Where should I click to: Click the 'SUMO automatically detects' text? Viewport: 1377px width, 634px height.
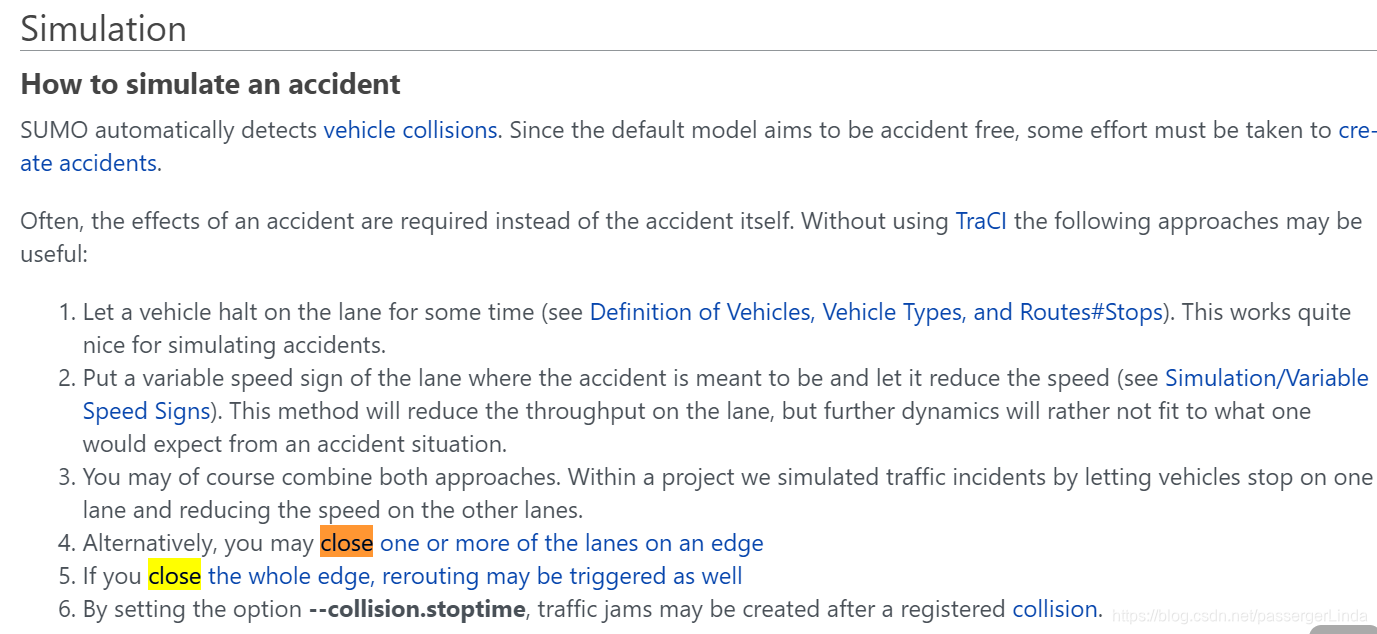coord(168,130)
